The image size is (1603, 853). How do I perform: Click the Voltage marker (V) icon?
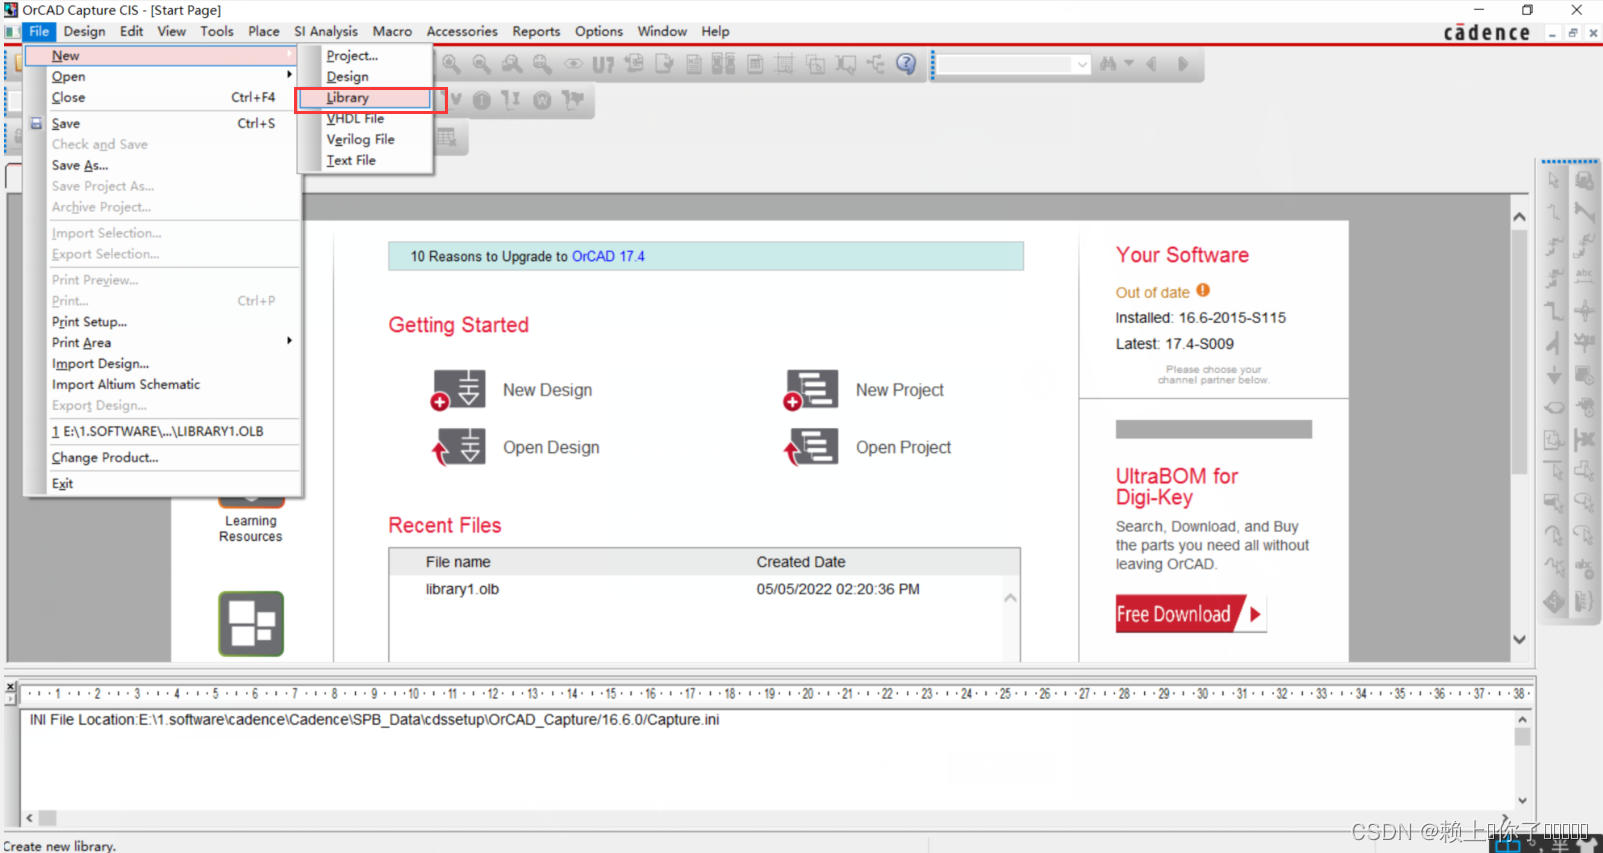point(456,100)
